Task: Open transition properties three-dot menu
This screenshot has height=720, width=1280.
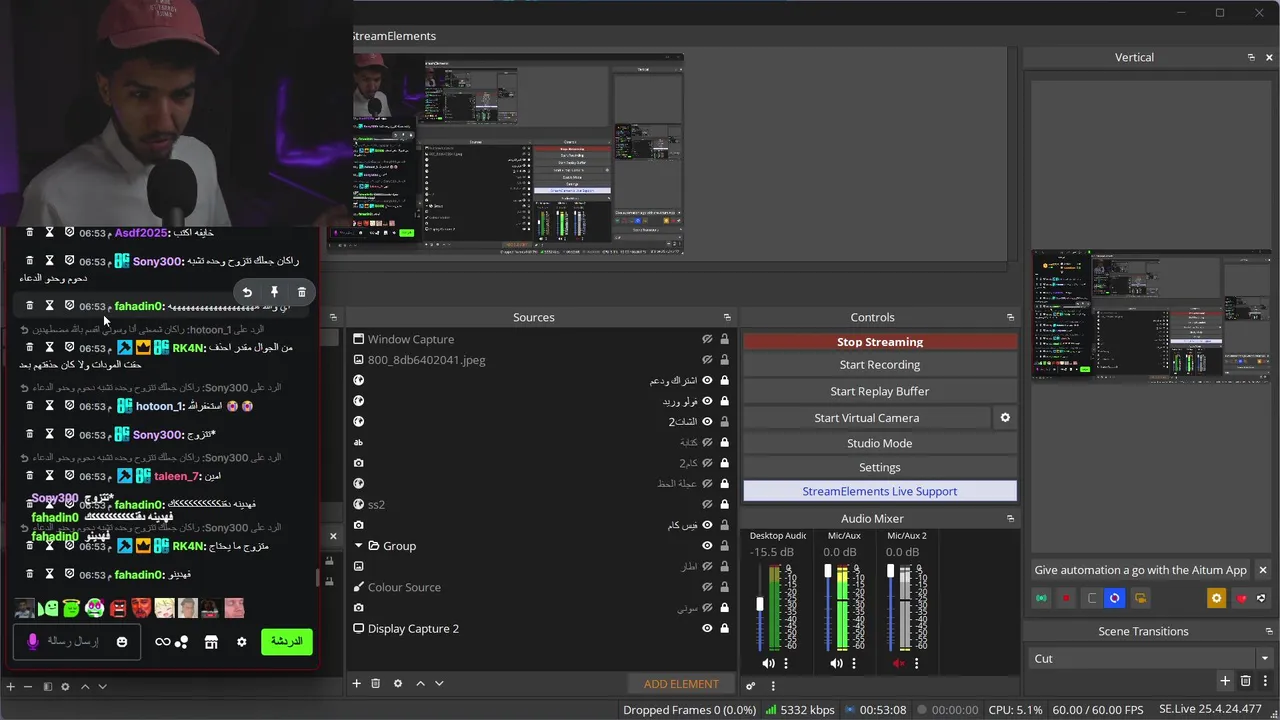Action: (x=1265, y=680)
